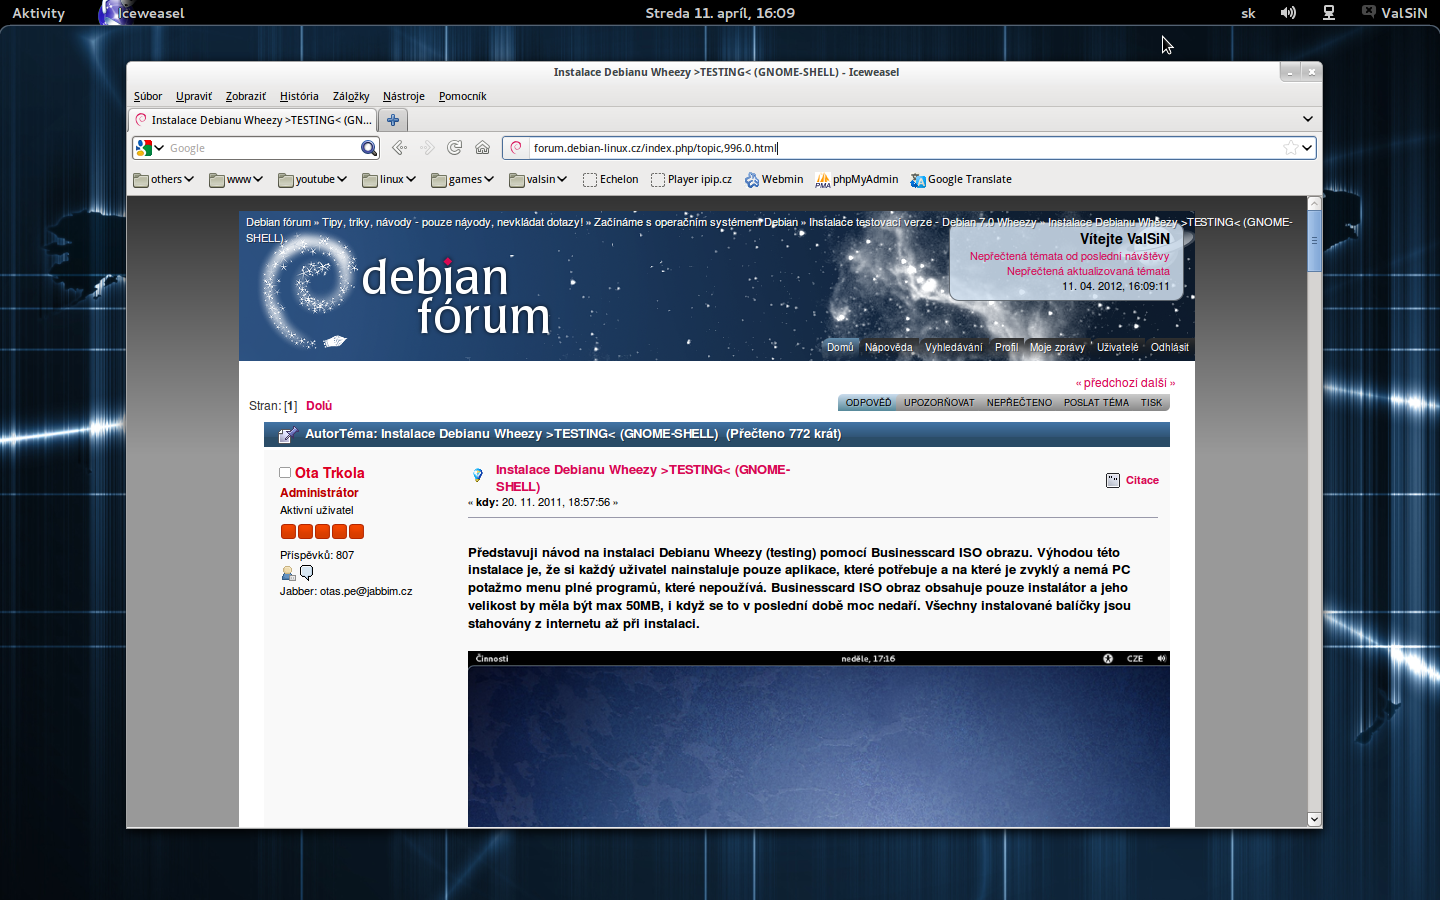1440x900 pixels.
Task: Open the search engine selector dropdown
Action: pyautogui.click(x=150, y=148)
